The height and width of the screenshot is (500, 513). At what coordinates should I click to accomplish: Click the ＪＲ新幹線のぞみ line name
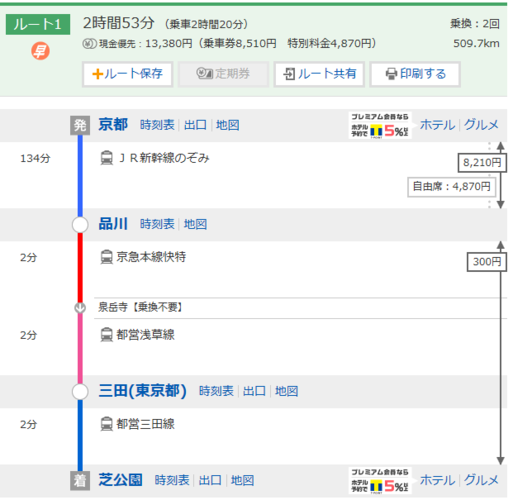(164, 158)
